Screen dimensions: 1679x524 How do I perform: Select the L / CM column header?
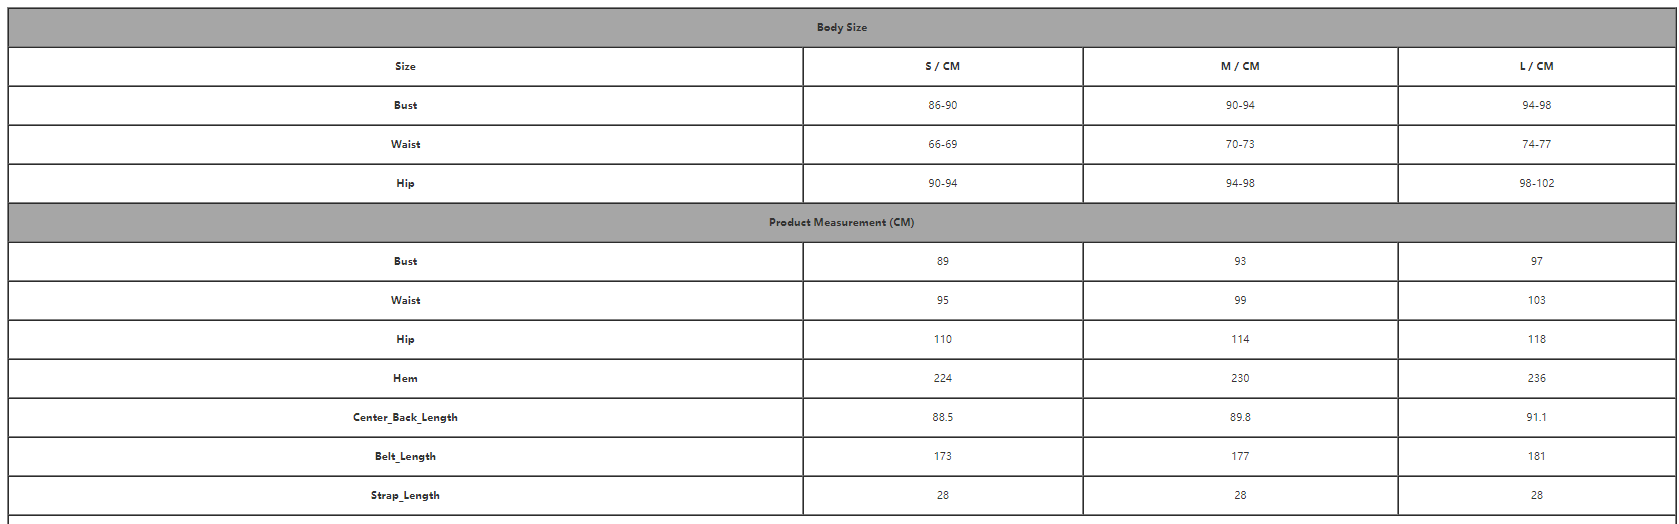pos(1536,67)
